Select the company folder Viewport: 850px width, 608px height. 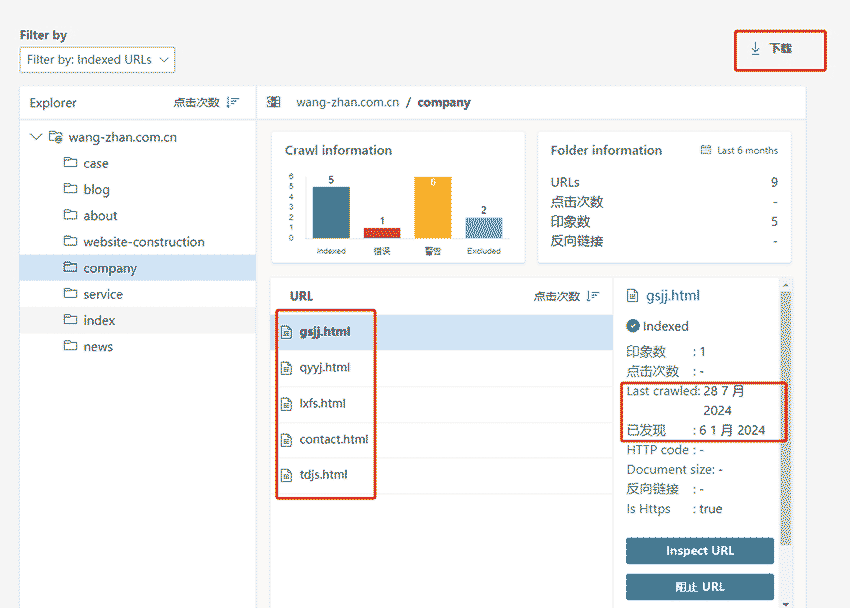138,268
